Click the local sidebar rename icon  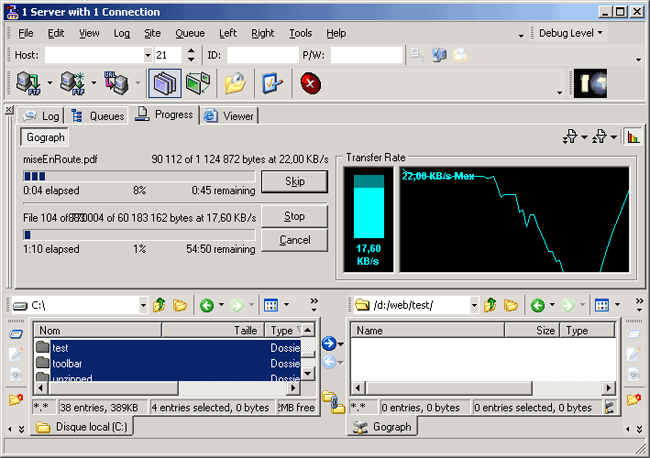coord(16,334)
